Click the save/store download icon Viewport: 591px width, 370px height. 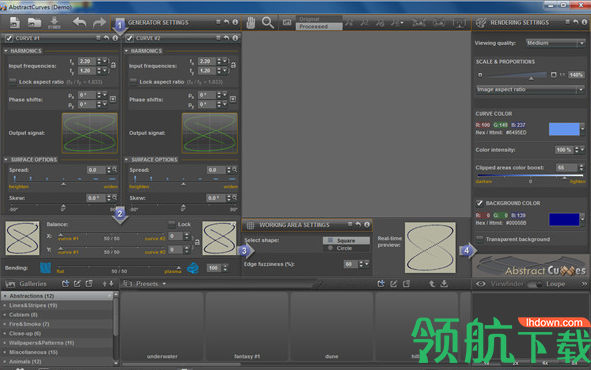pos(54,23)
